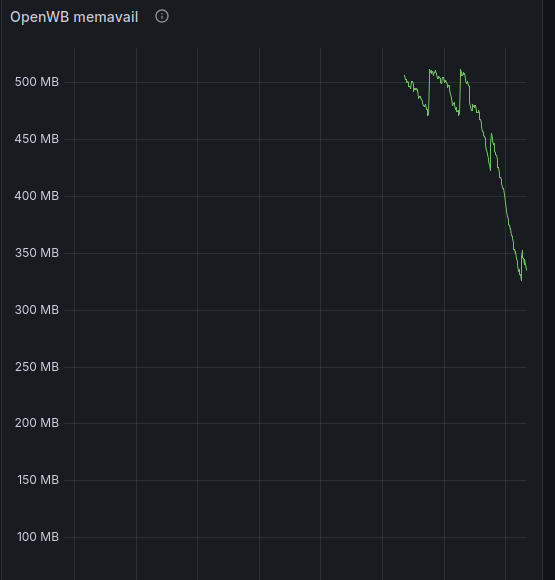Click the 100 MB y-axis label
This screenshot has width=555, height=580.
(38, 537)
